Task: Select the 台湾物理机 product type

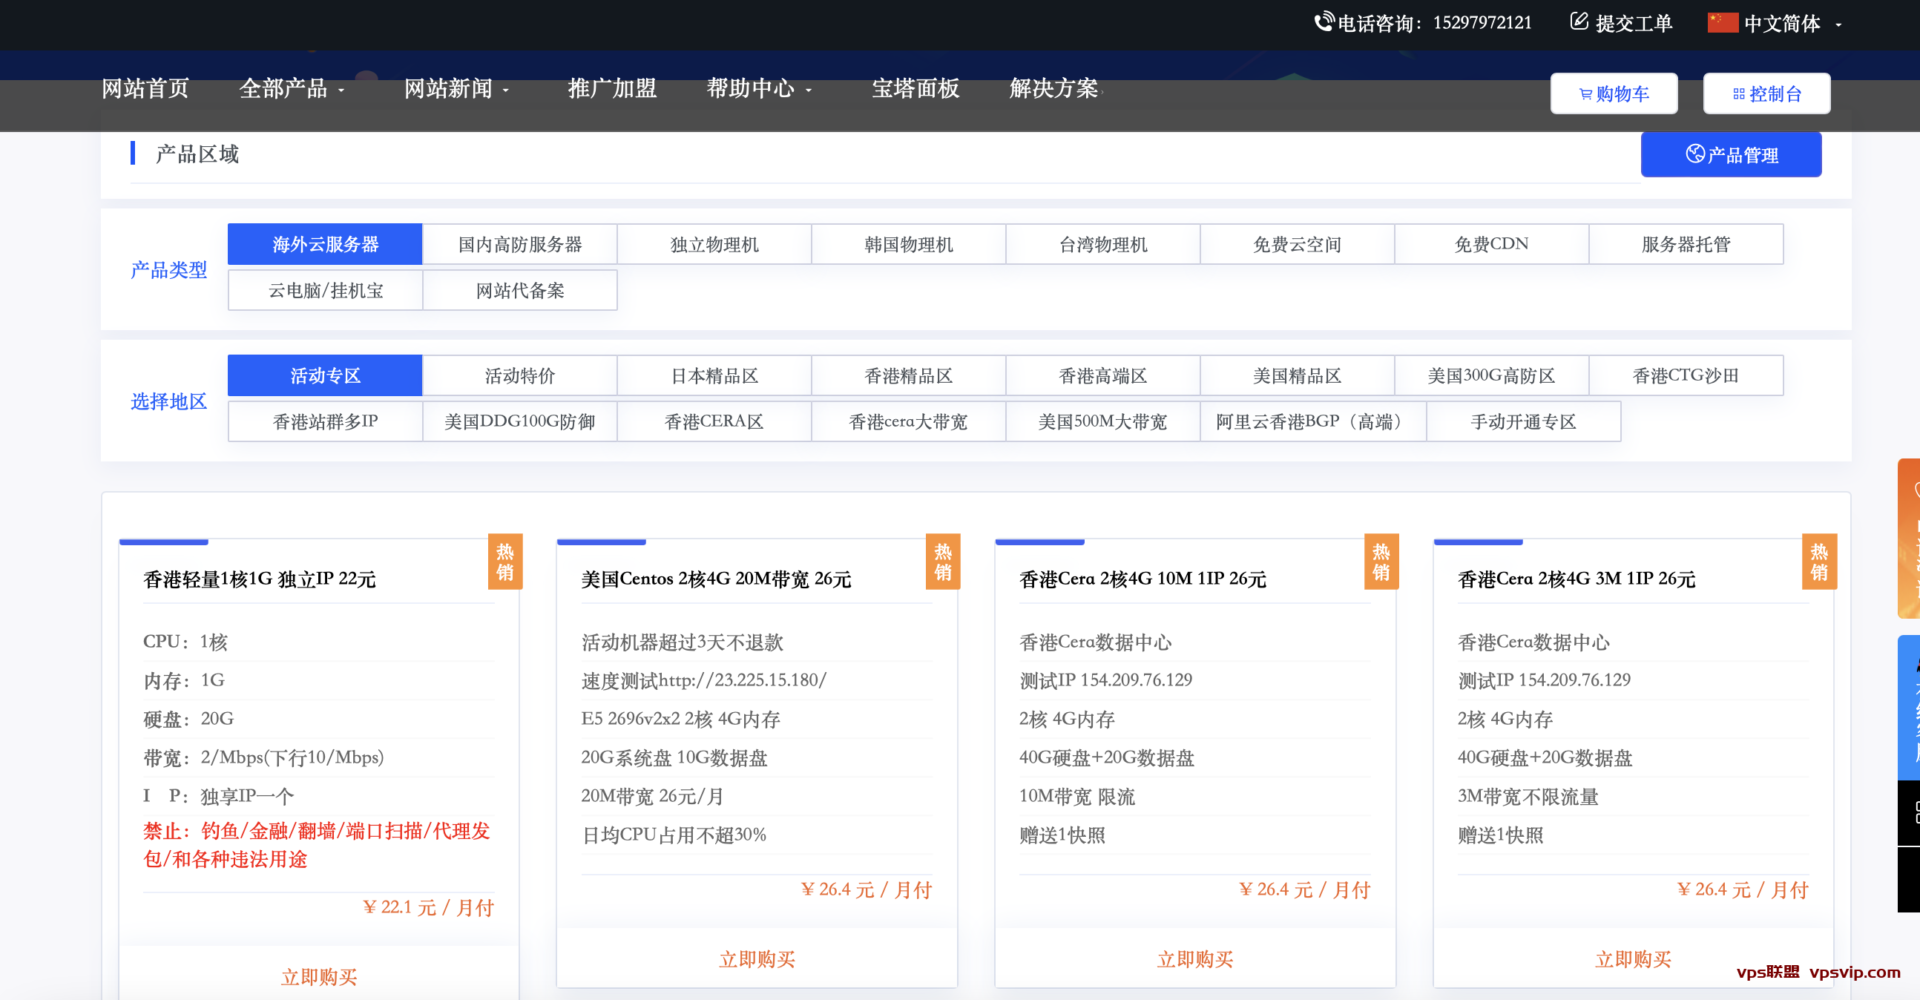Action: pos(1103,244)
